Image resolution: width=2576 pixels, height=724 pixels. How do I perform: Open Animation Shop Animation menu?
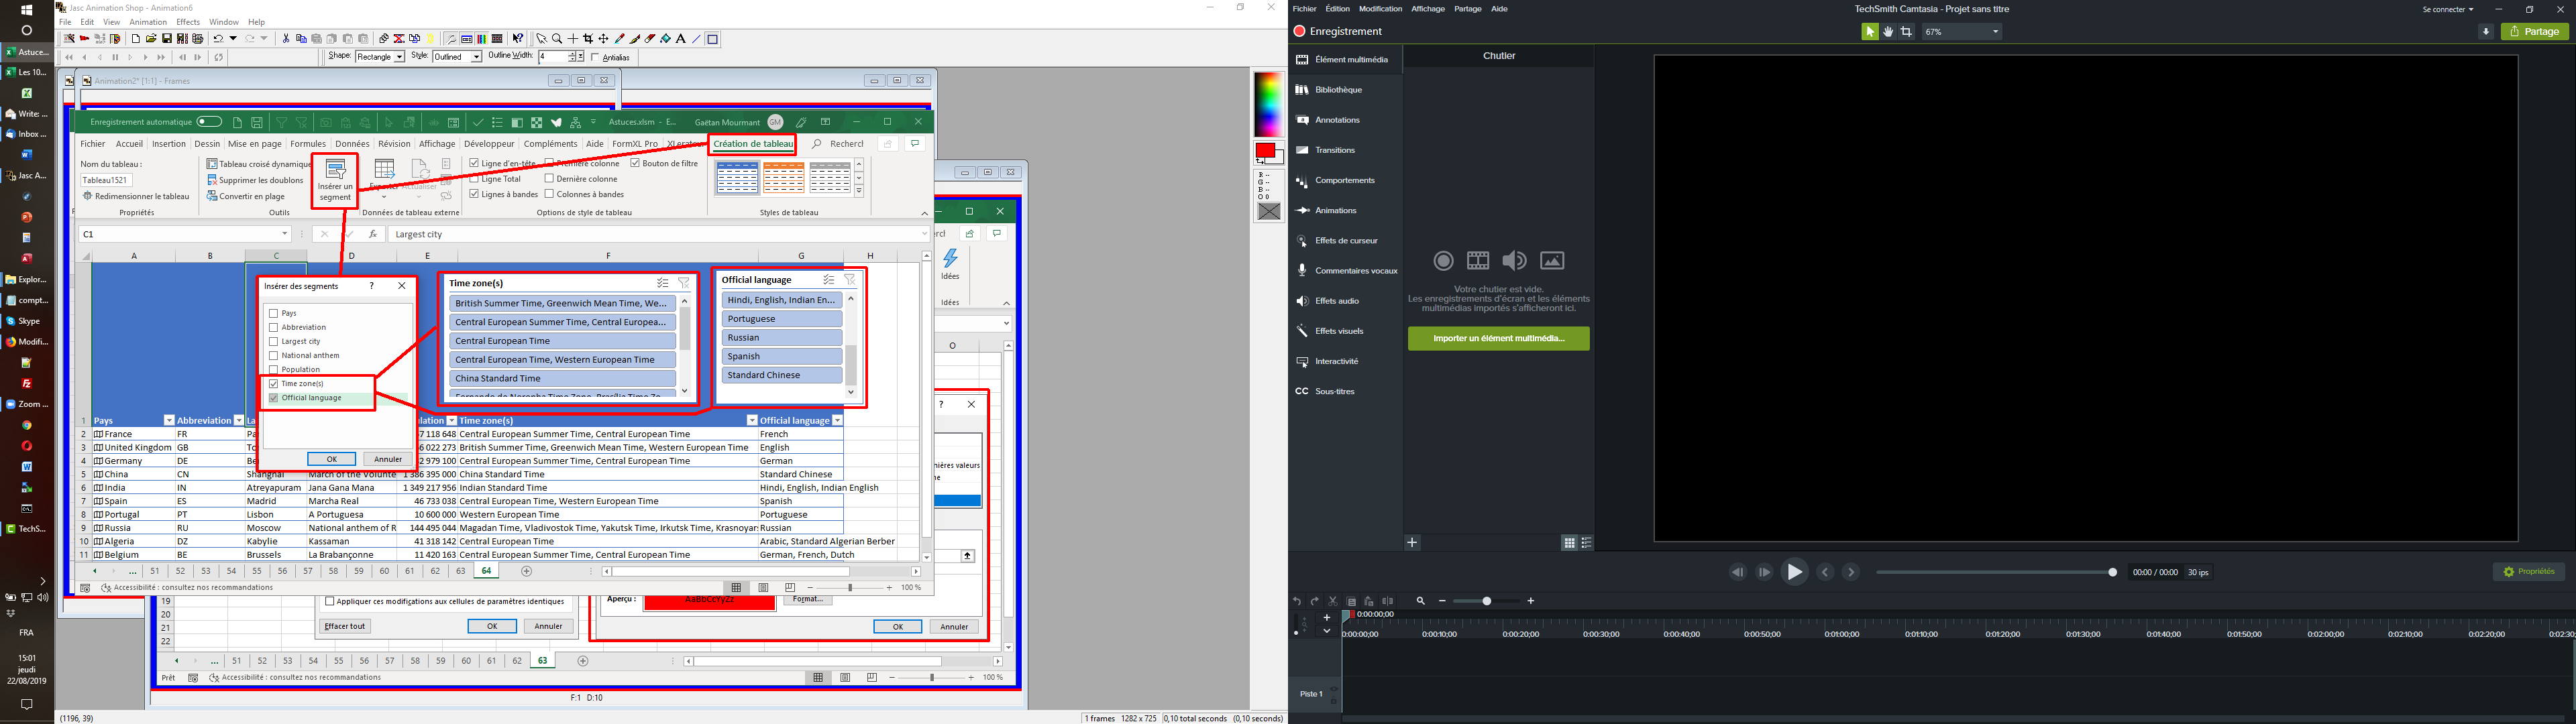tap(148, 22)
